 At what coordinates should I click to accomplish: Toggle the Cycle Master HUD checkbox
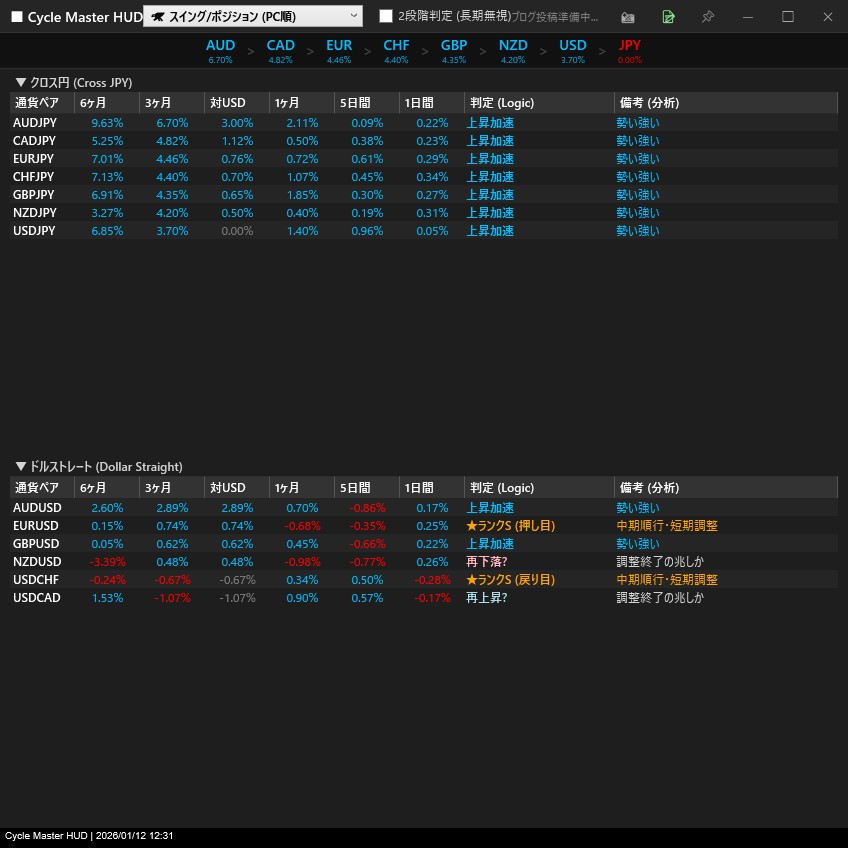pos(17,17)
